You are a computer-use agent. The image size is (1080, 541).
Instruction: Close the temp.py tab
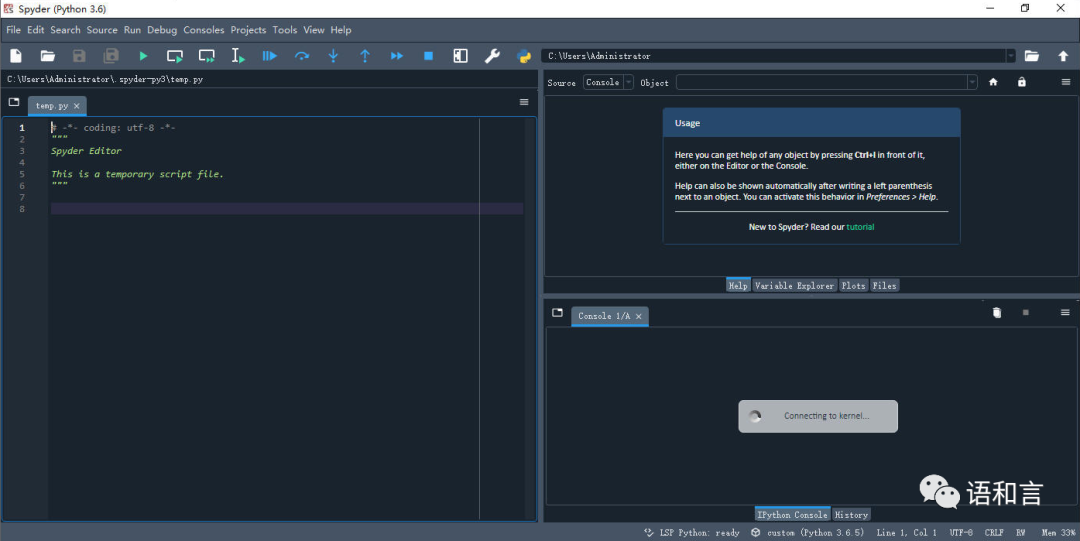click(76, 106)
